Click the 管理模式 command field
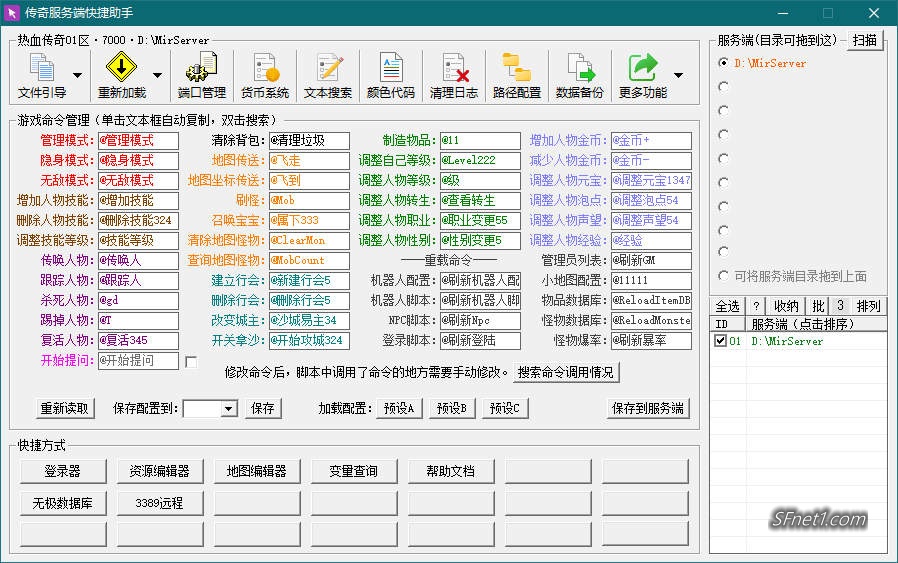Screen dimensions: 898x563 (x=138, y=140)
